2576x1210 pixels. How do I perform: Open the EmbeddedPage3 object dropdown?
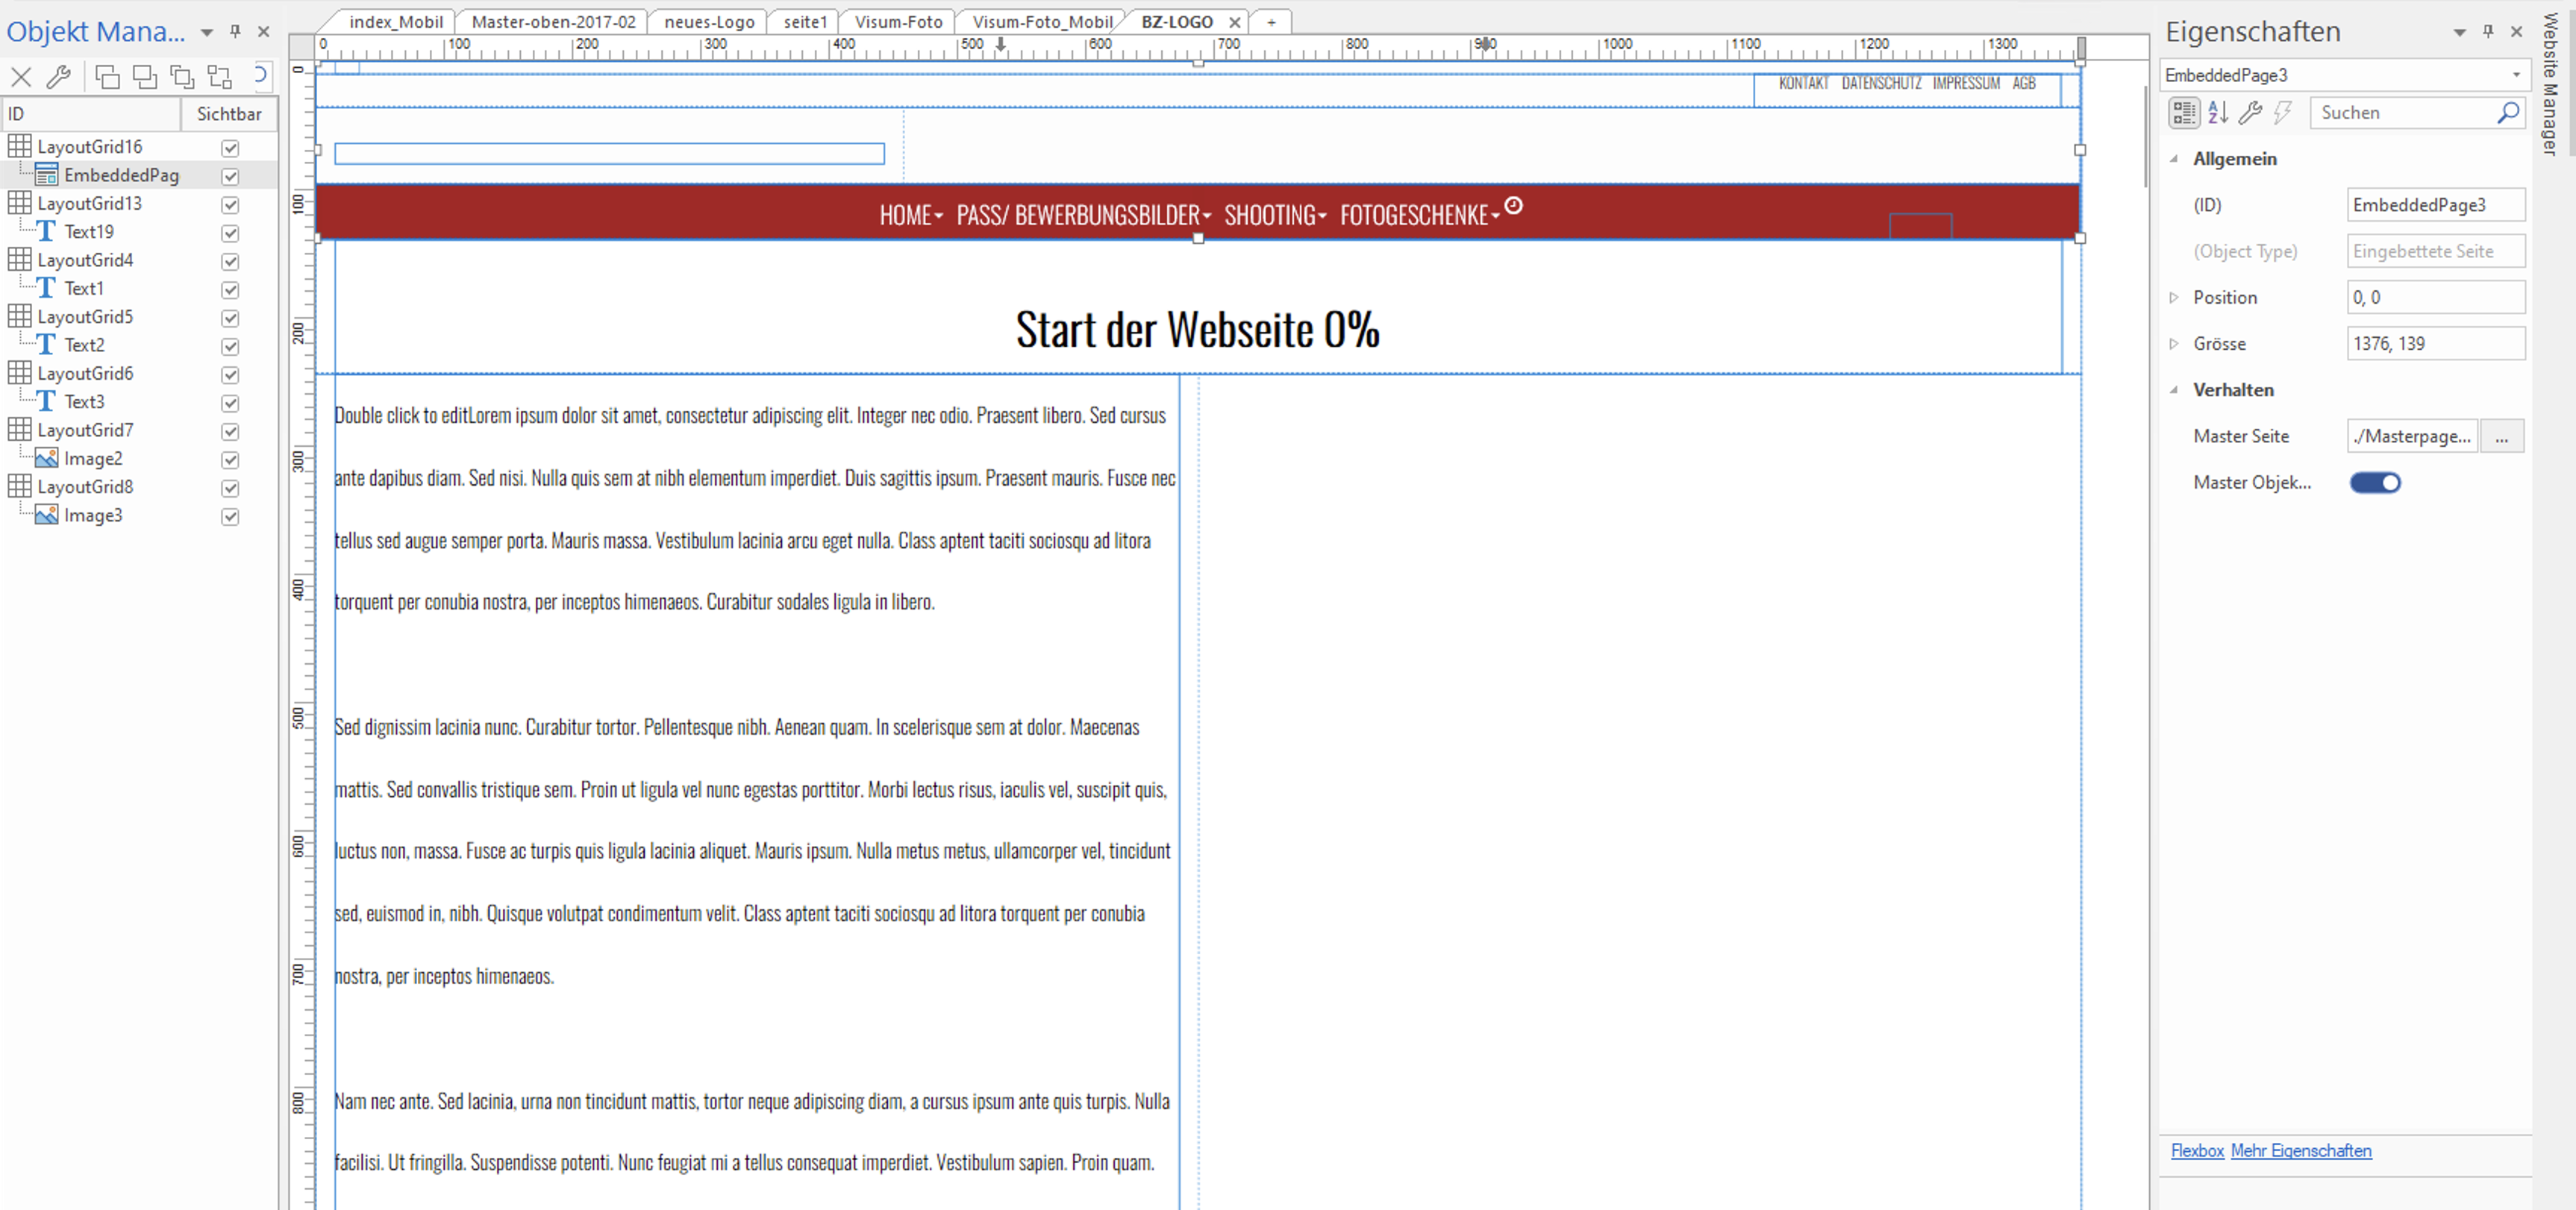(x=2516, y=75)
